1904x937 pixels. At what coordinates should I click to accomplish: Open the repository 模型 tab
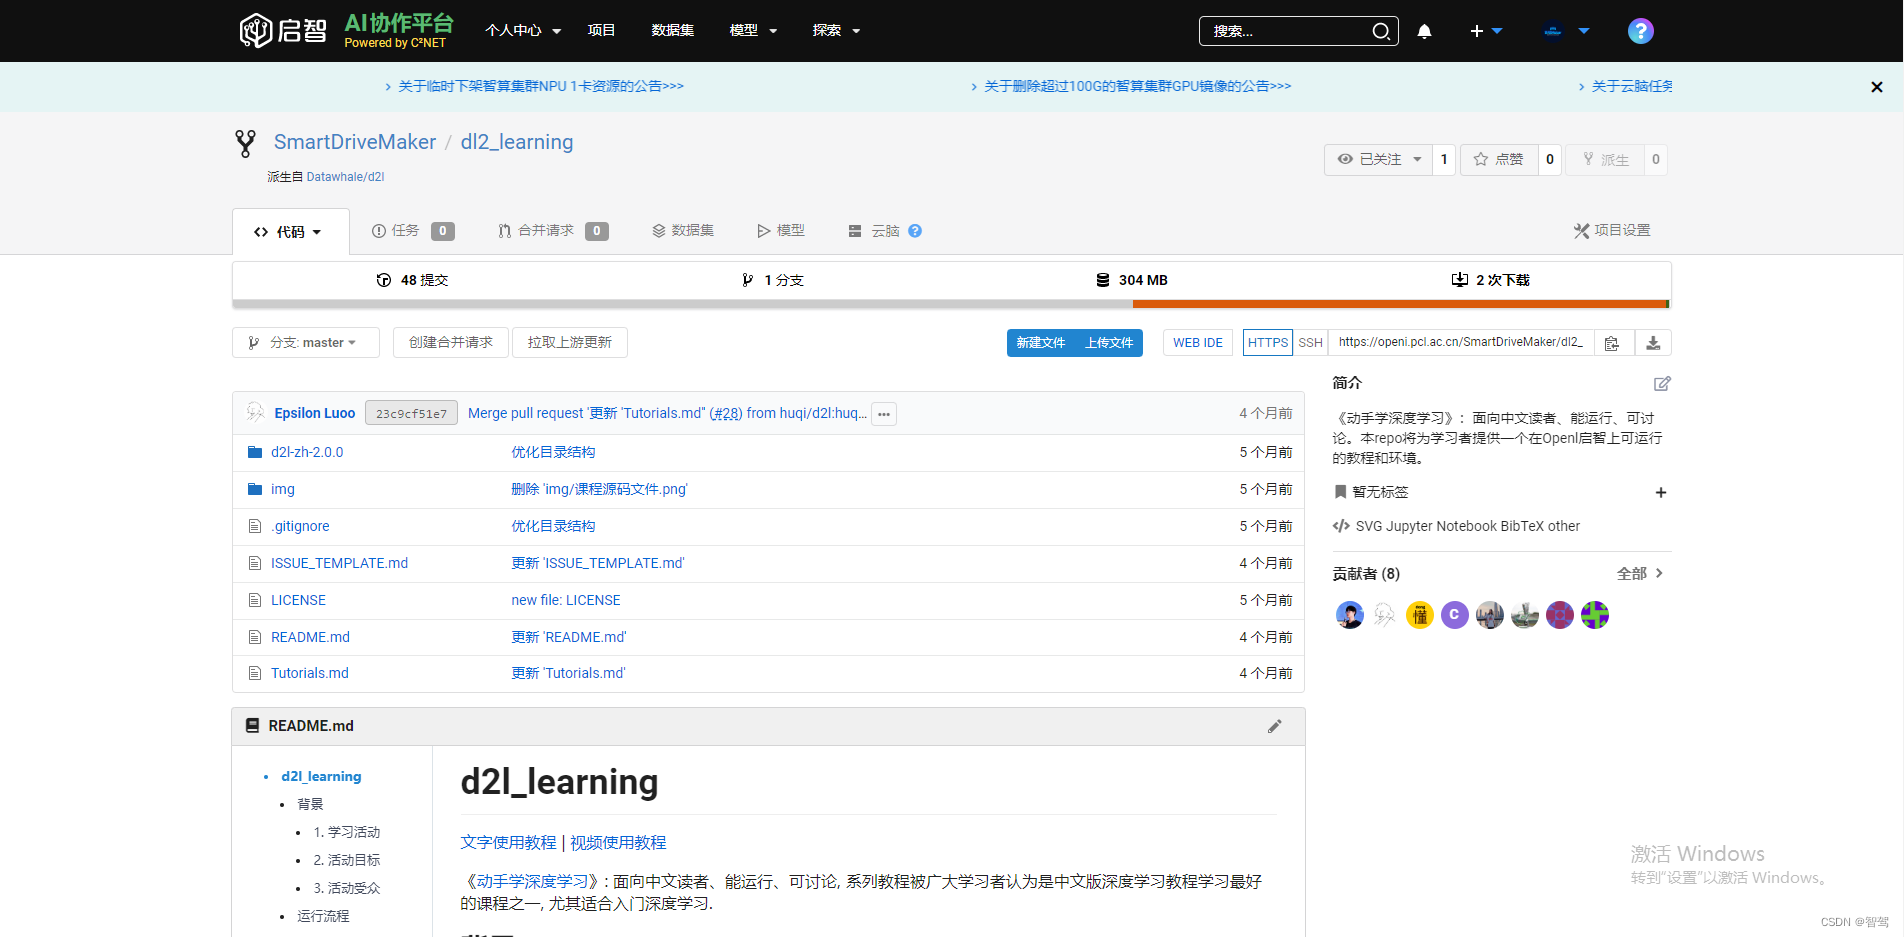780,231
